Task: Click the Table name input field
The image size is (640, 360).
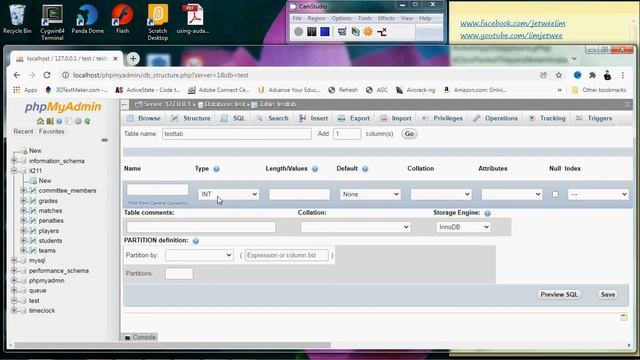Action: [237, 134]
